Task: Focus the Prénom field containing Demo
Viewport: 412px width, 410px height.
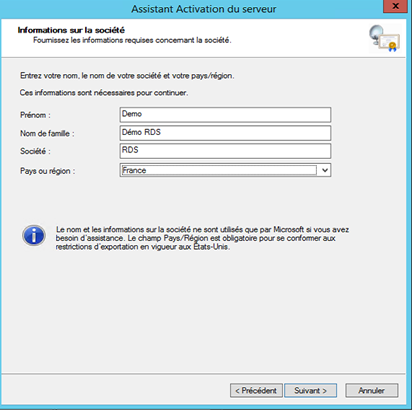Action: (225, 115)
